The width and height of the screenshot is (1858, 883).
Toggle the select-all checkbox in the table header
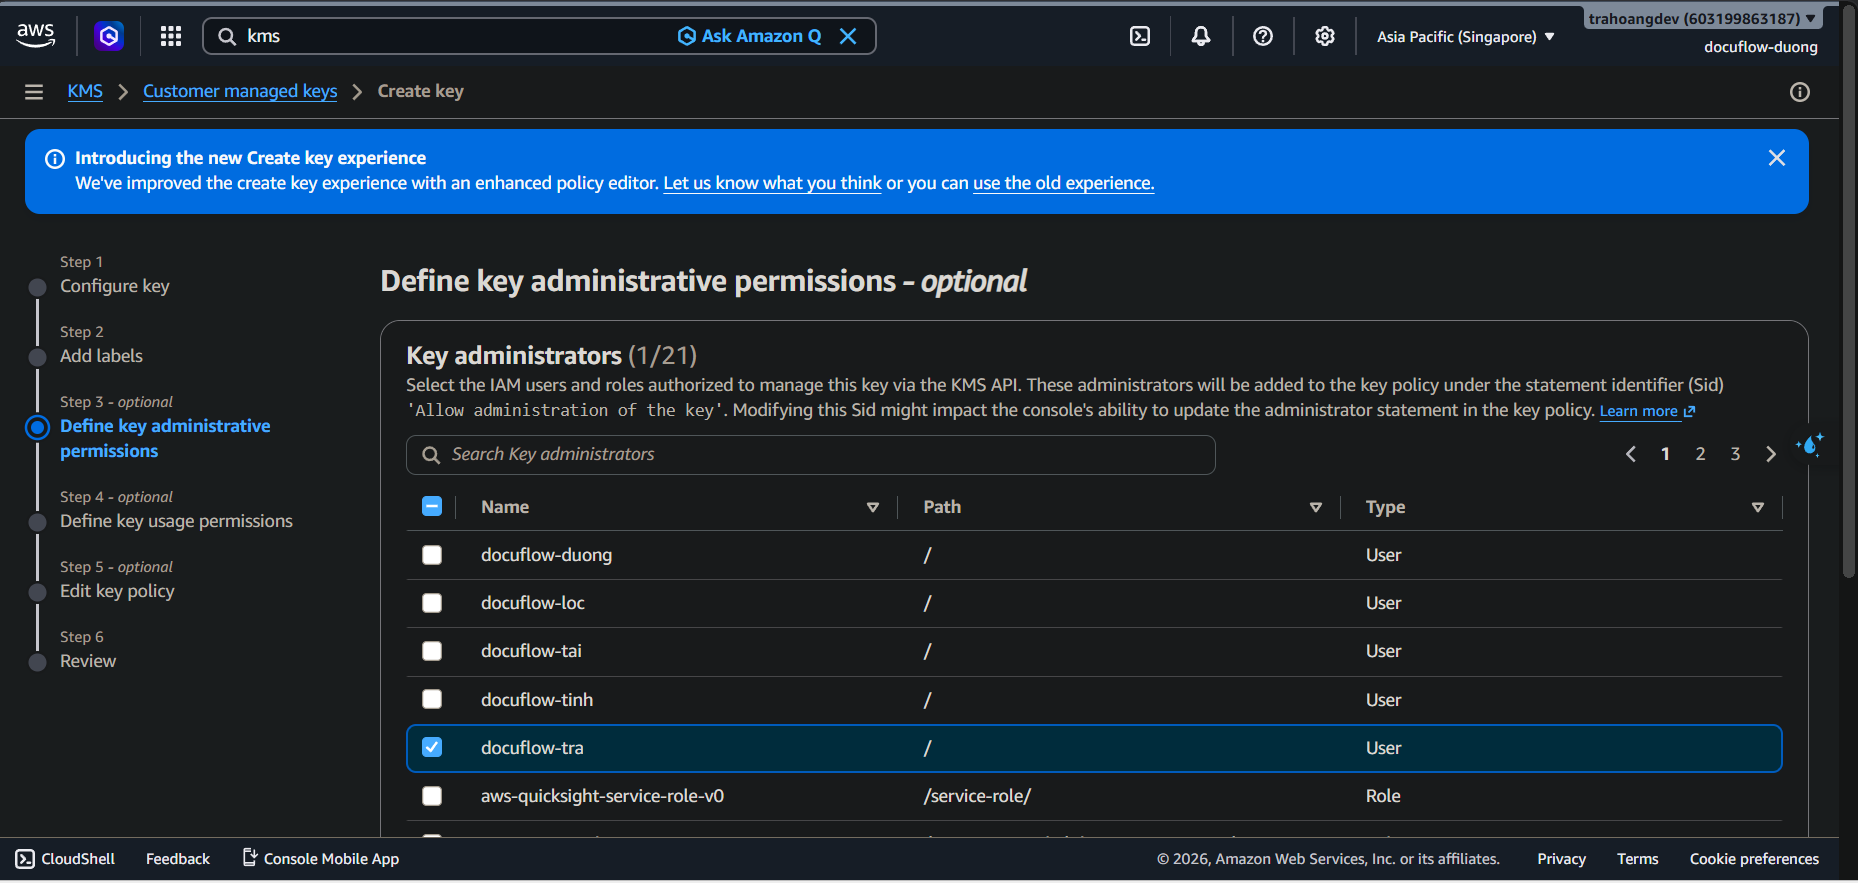point(432,506)
